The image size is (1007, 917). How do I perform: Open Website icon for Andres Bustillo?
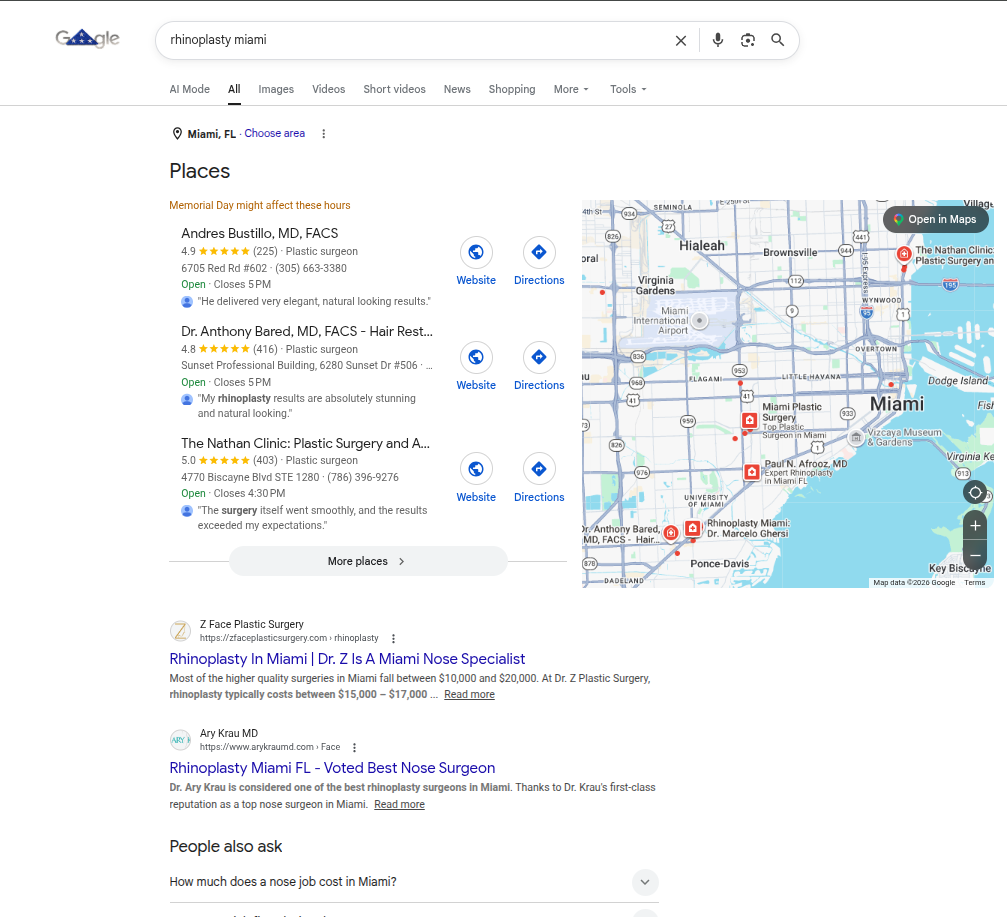[476, 252]
